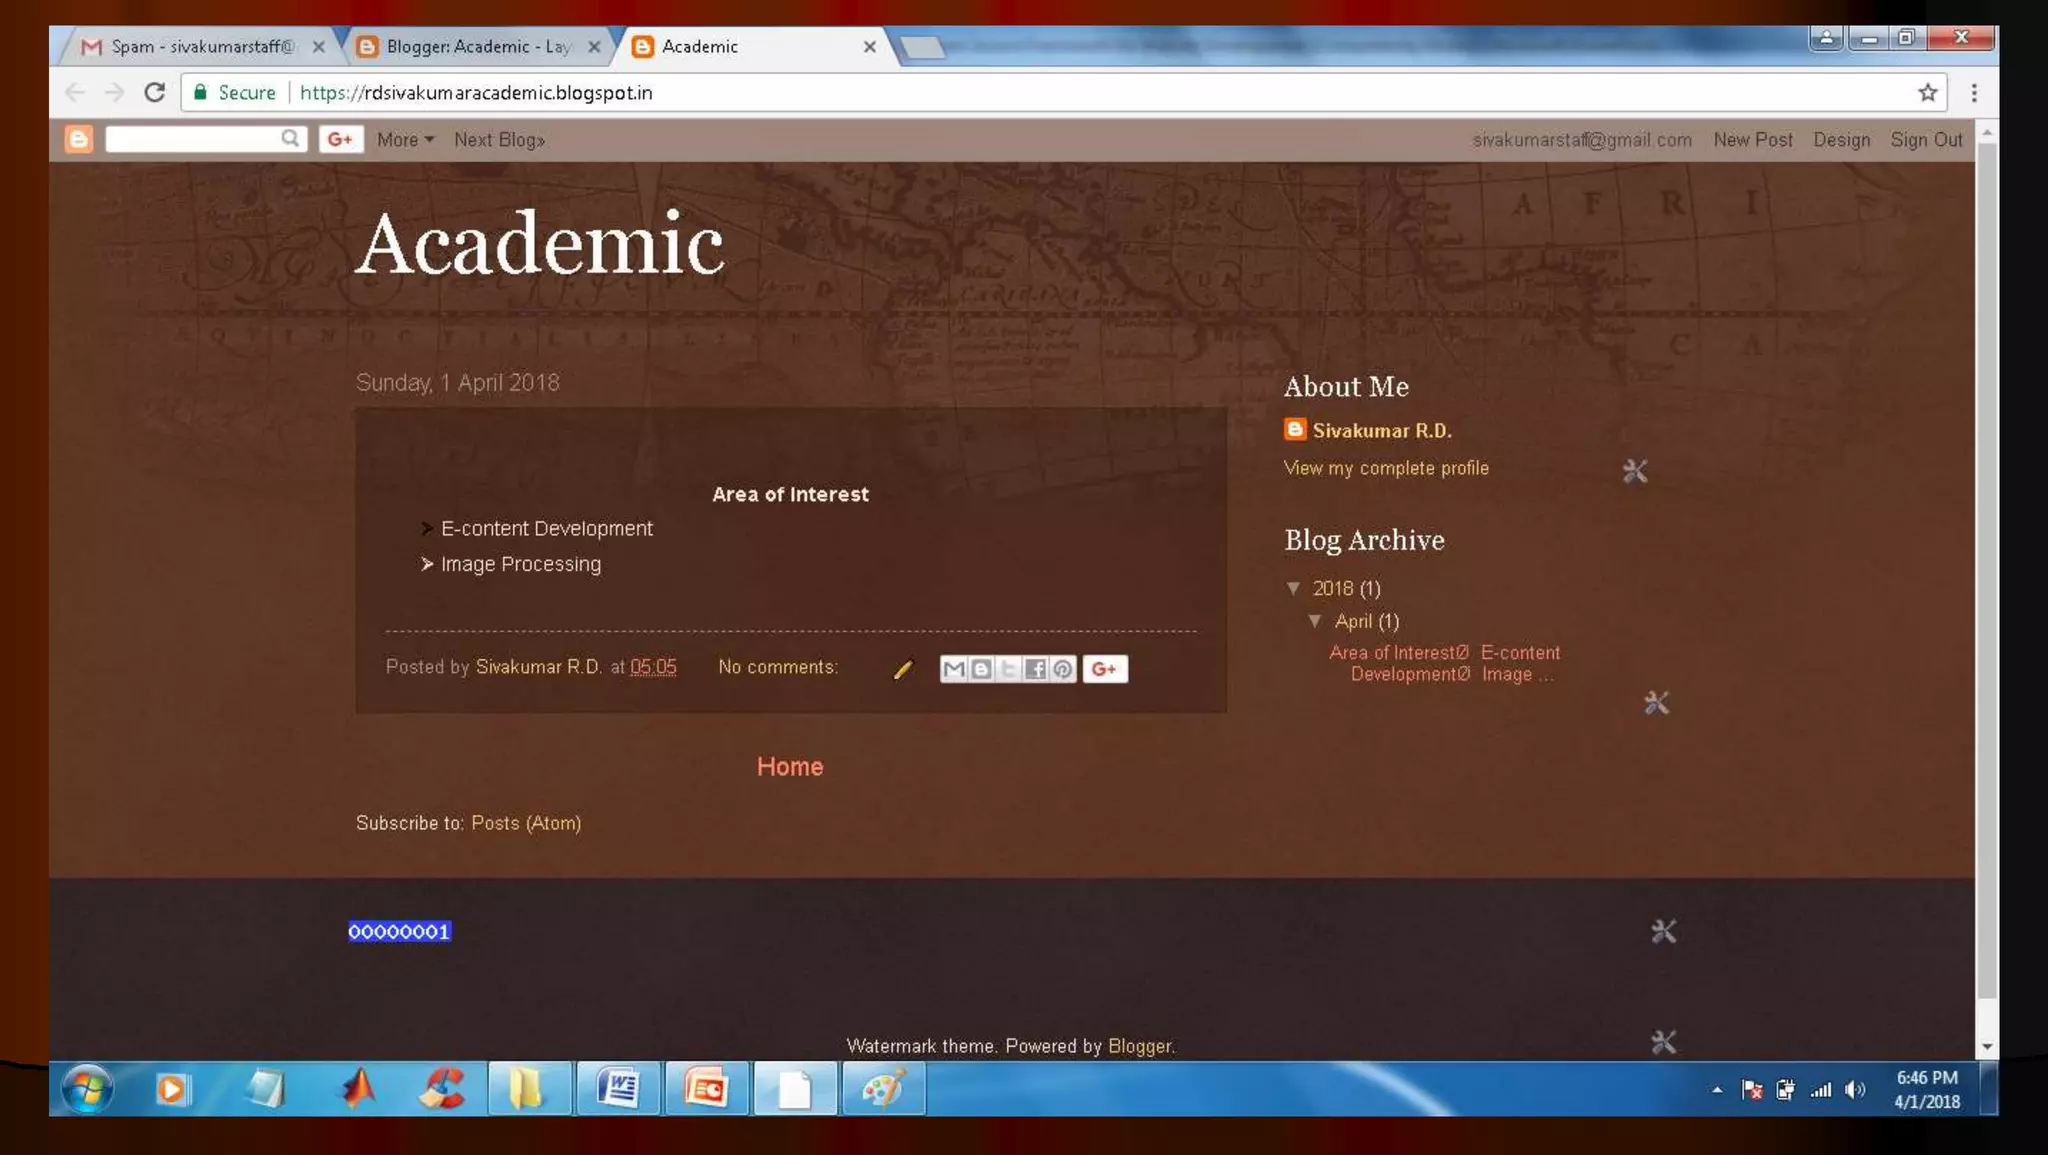This screenshot has height=1155, width=2048.
Task: Share post via Email This icon
Action: (953, 669)
